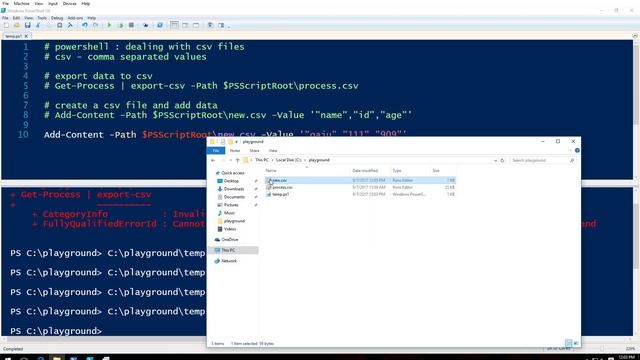The height and width of the screenshot is (360, 640).
Task: Switch Explorer to large icons view
Action: (x=576, y=343)
